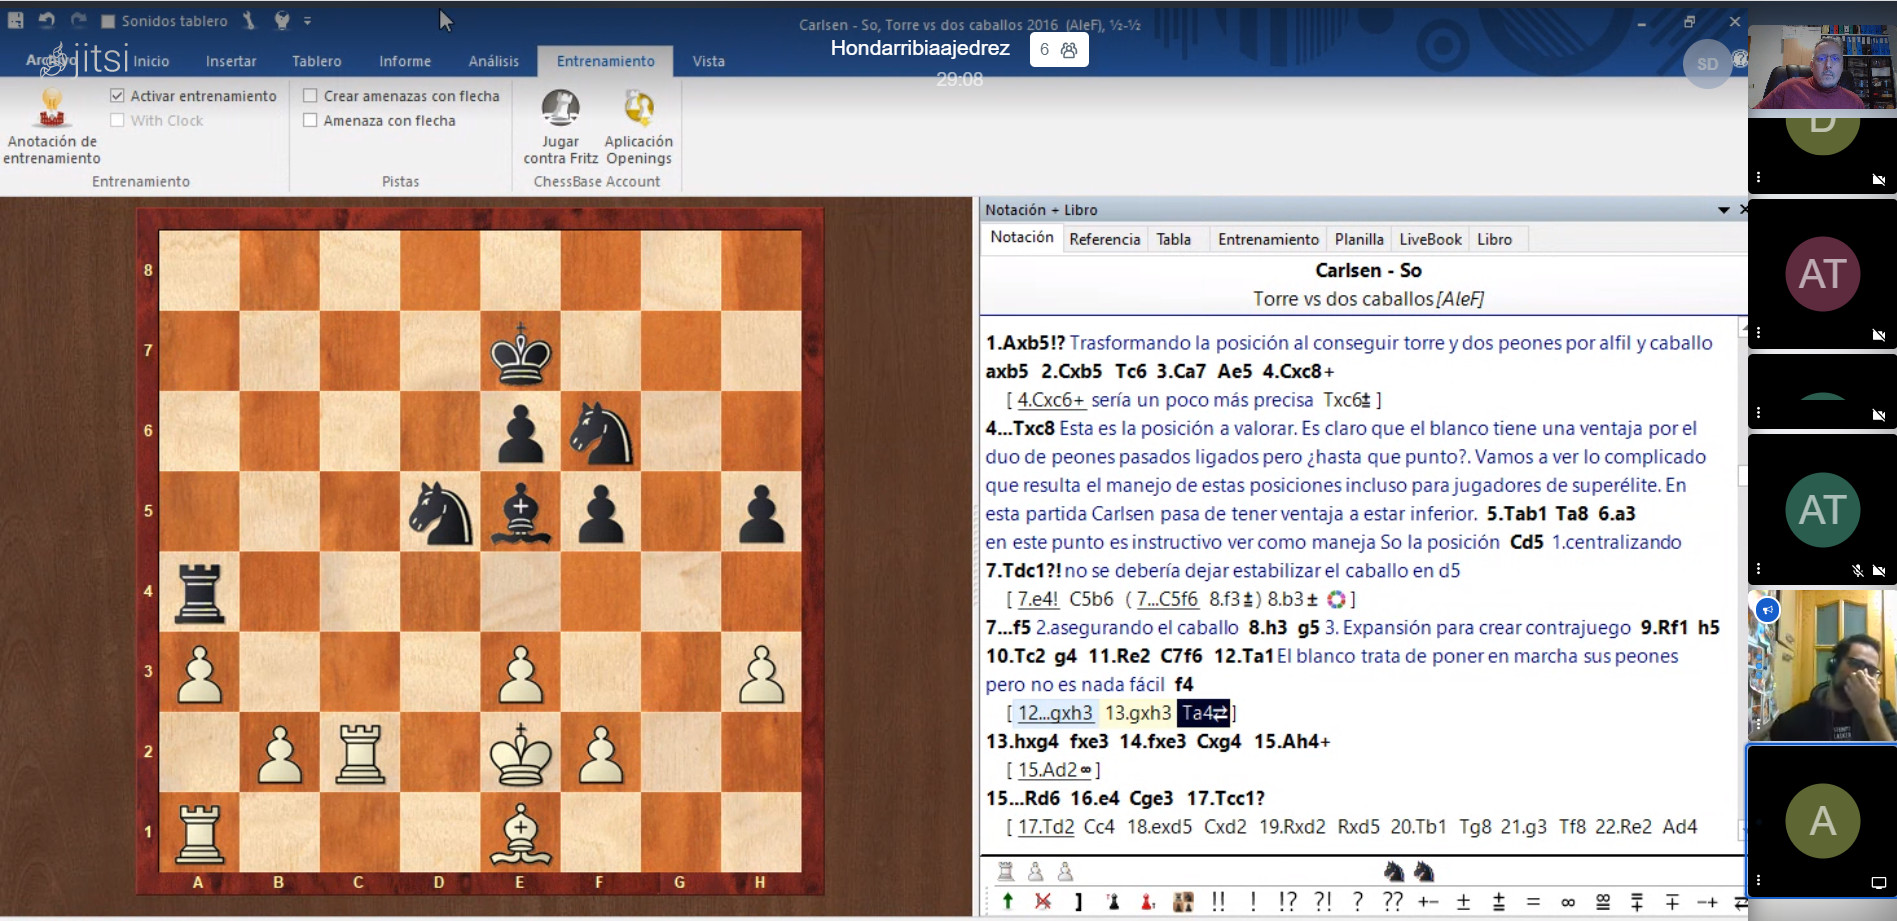Click the undo arrow icon
This screenshot has height=921, width=1897.
[x=46, y=20]
